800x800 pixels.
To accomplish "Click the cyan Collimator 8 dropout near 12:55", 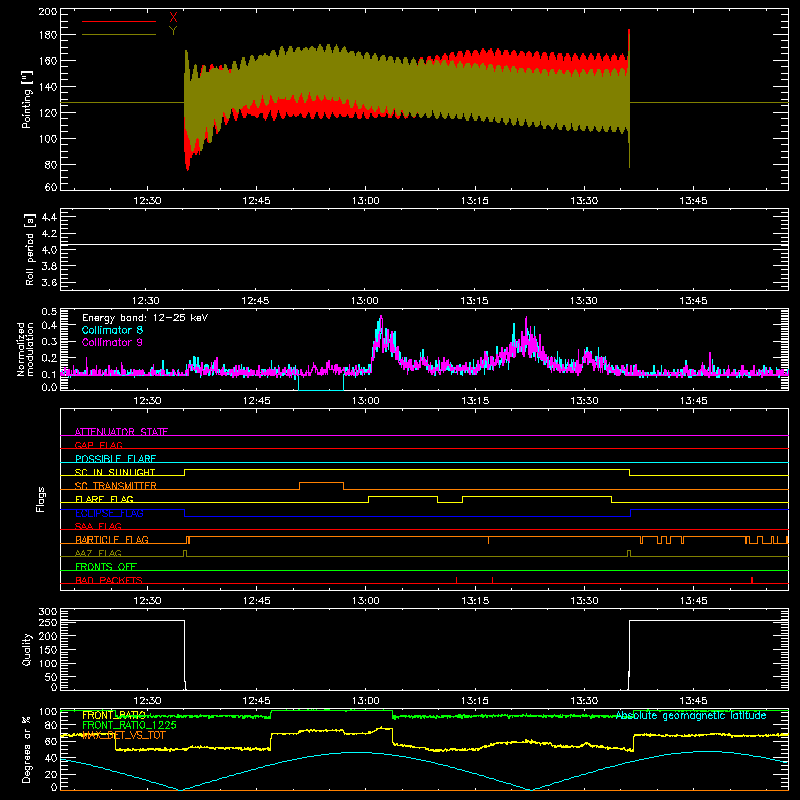I will click(321, 383).
